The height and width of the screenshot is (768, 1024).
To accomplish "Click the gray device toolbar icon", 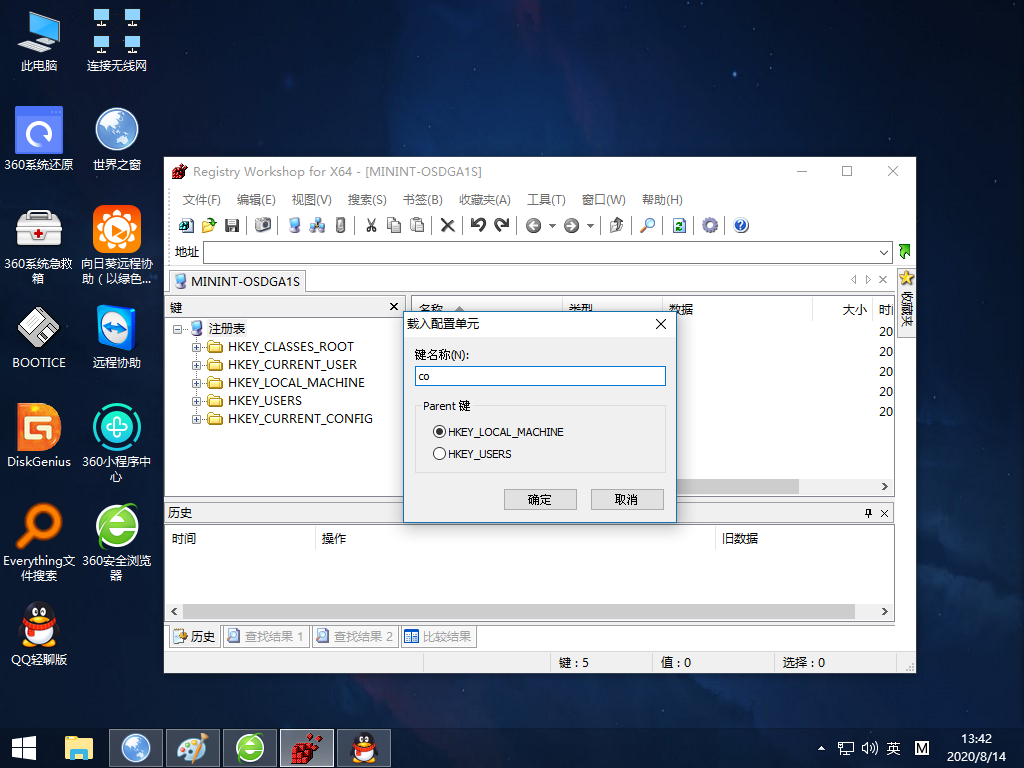I will pyautogui.click(x=340, y=225).
